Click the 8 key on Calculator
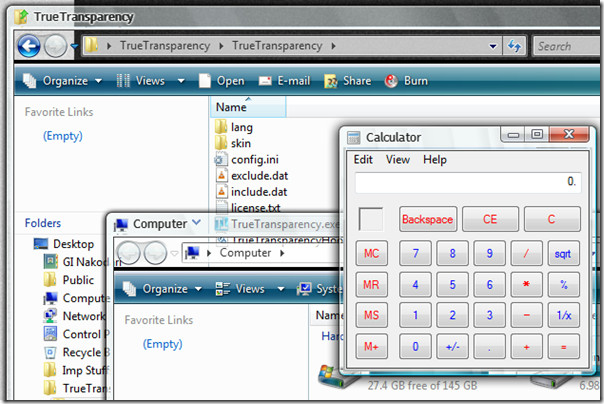 tap(452, 253)
